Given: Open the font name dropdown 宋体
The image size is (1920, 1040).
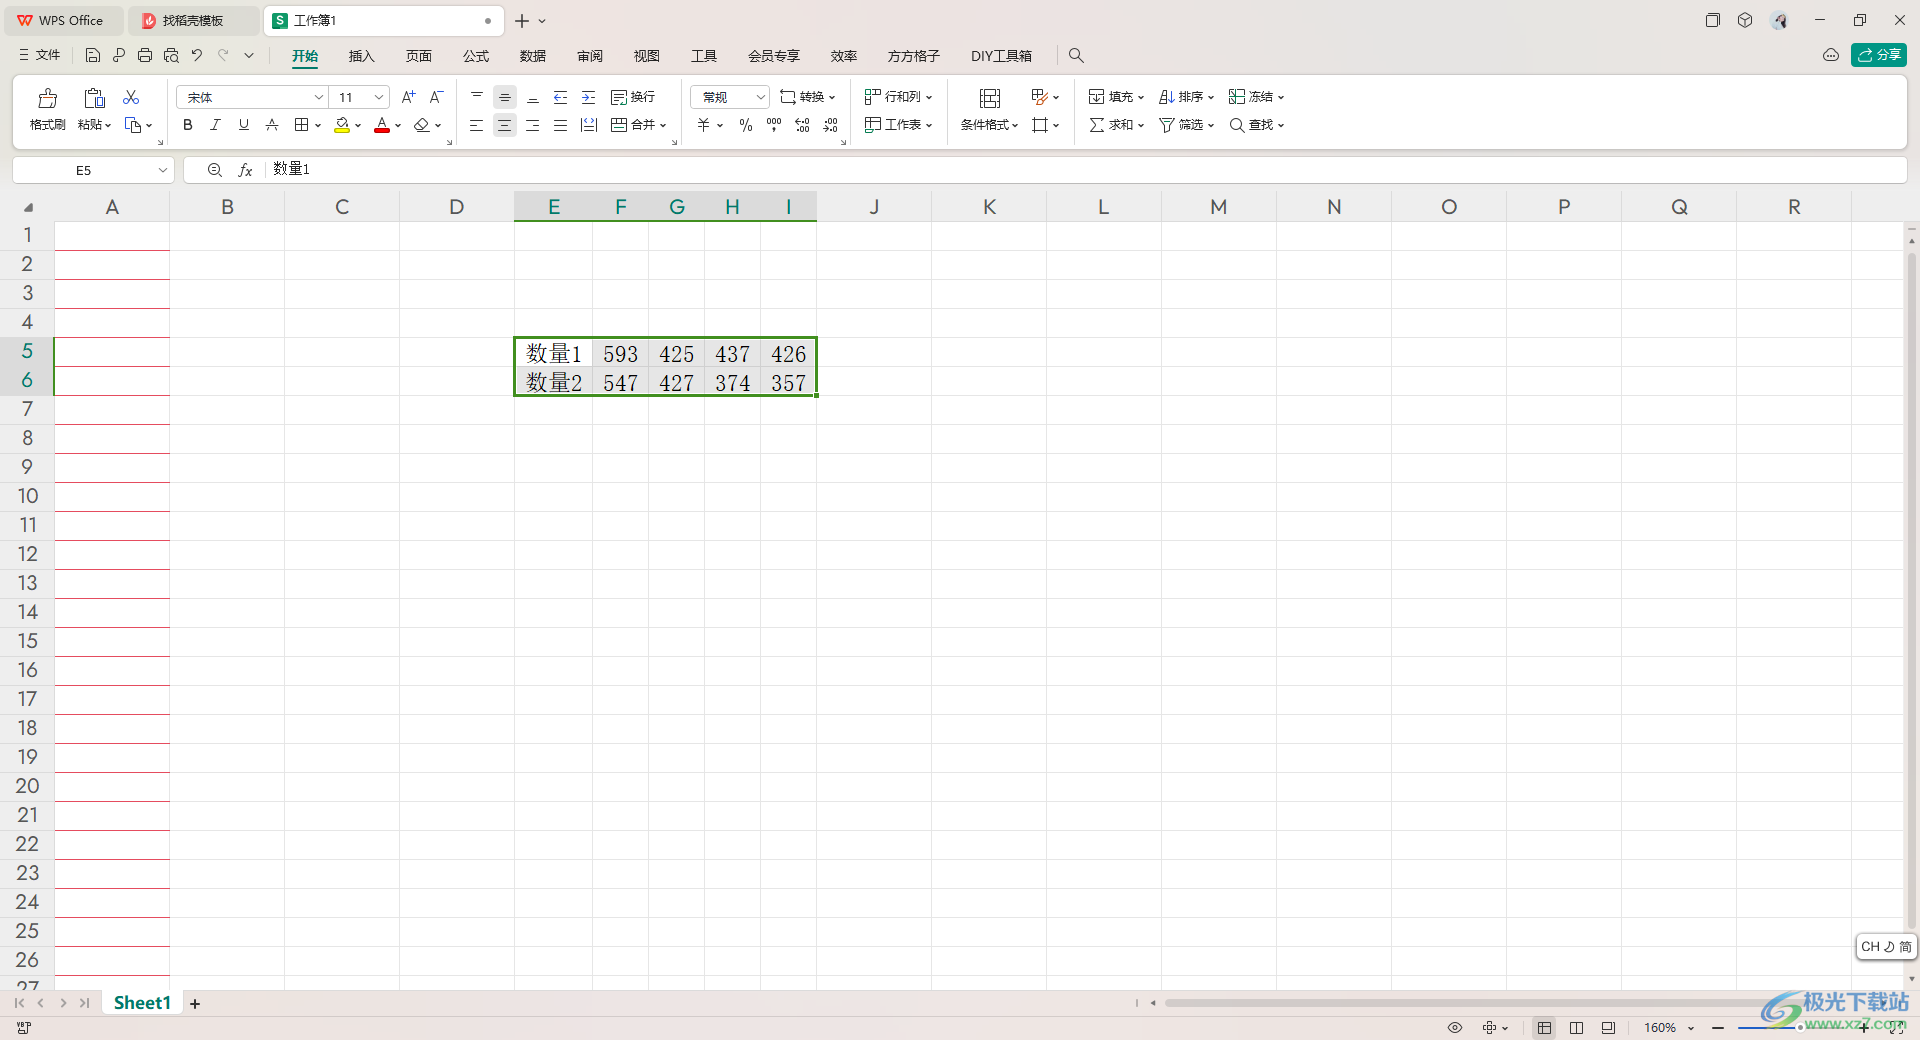Looking at the screenshot, I should [x=319, y=97].
